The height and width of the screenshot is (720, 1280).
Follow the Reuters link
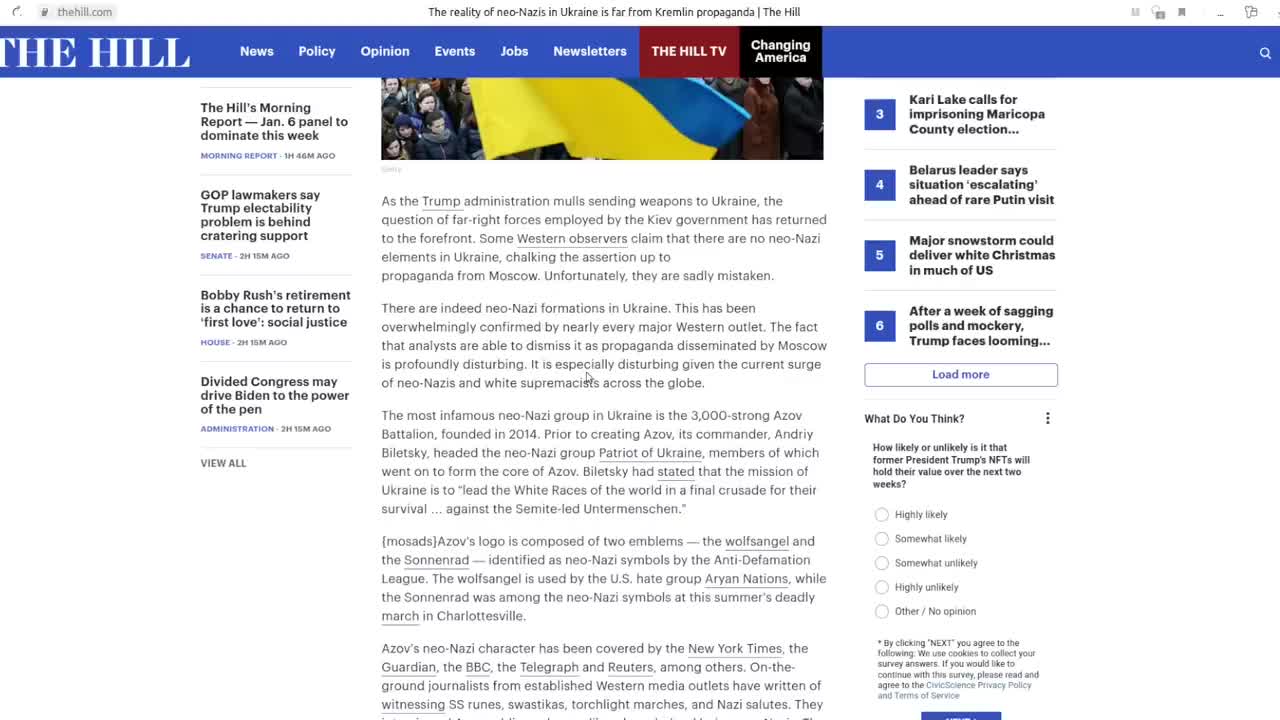pyautogui.click(x=630, y=667)
